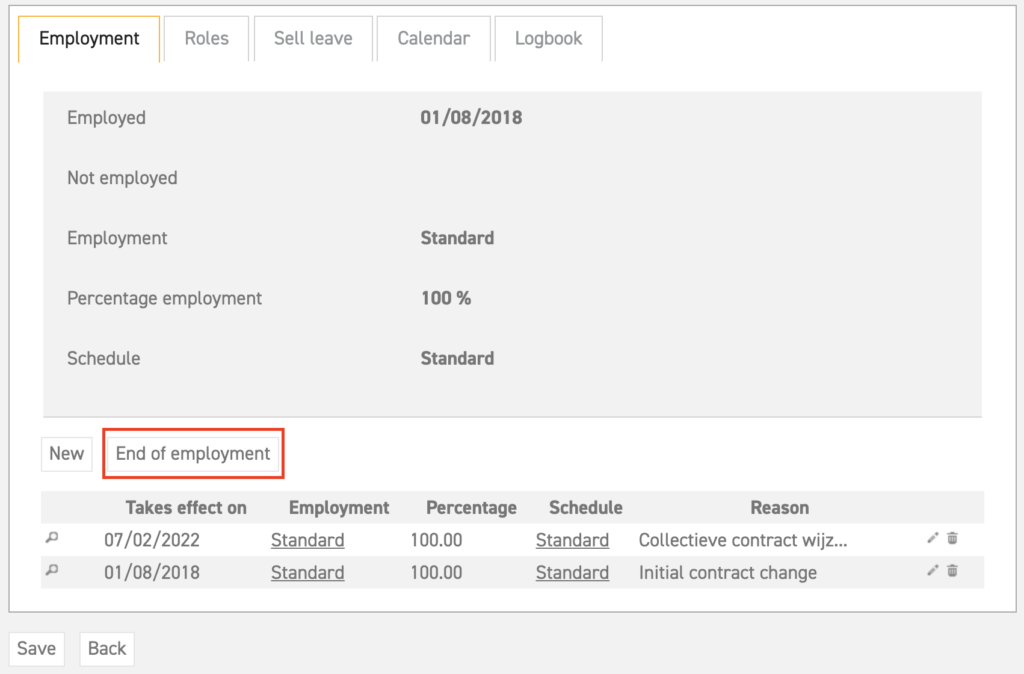The image size is (1024, 674).
Task: Select the Employment tab
Action: point(88,38)
